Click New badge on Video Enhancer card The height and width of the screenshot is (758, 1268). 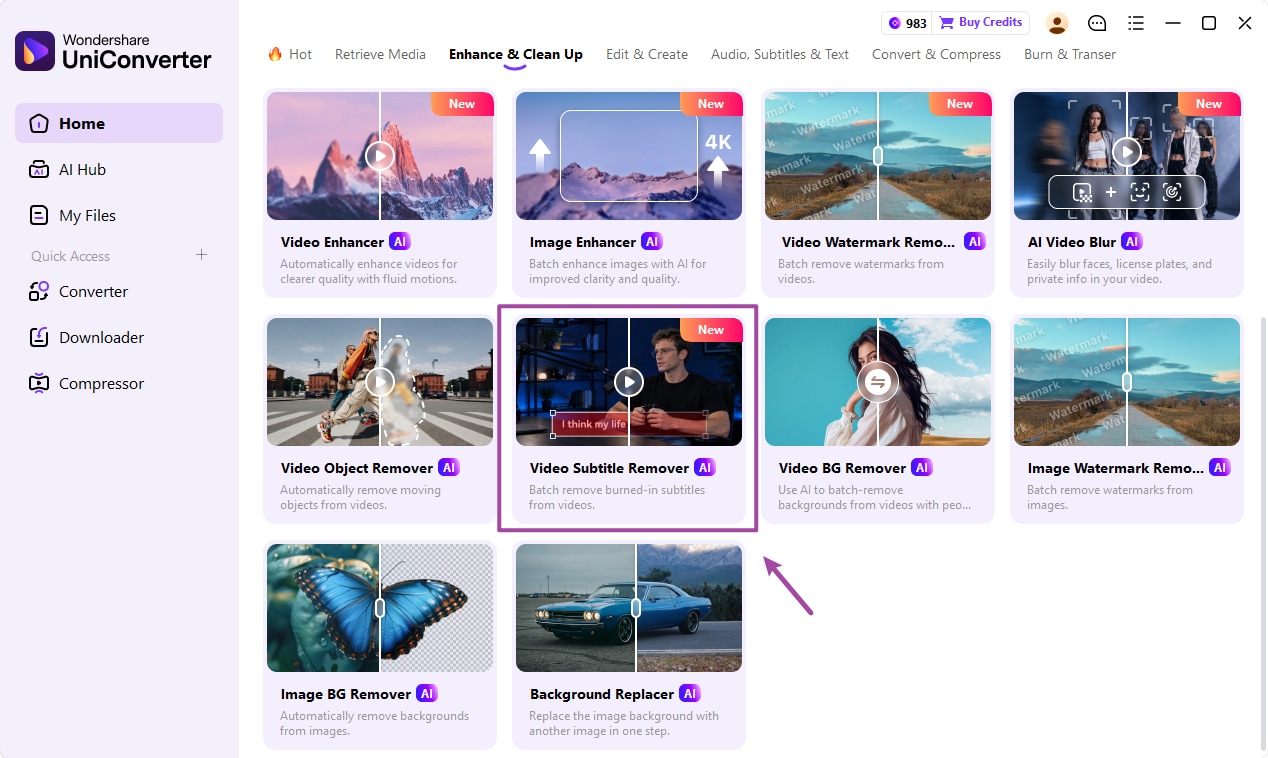462,103
